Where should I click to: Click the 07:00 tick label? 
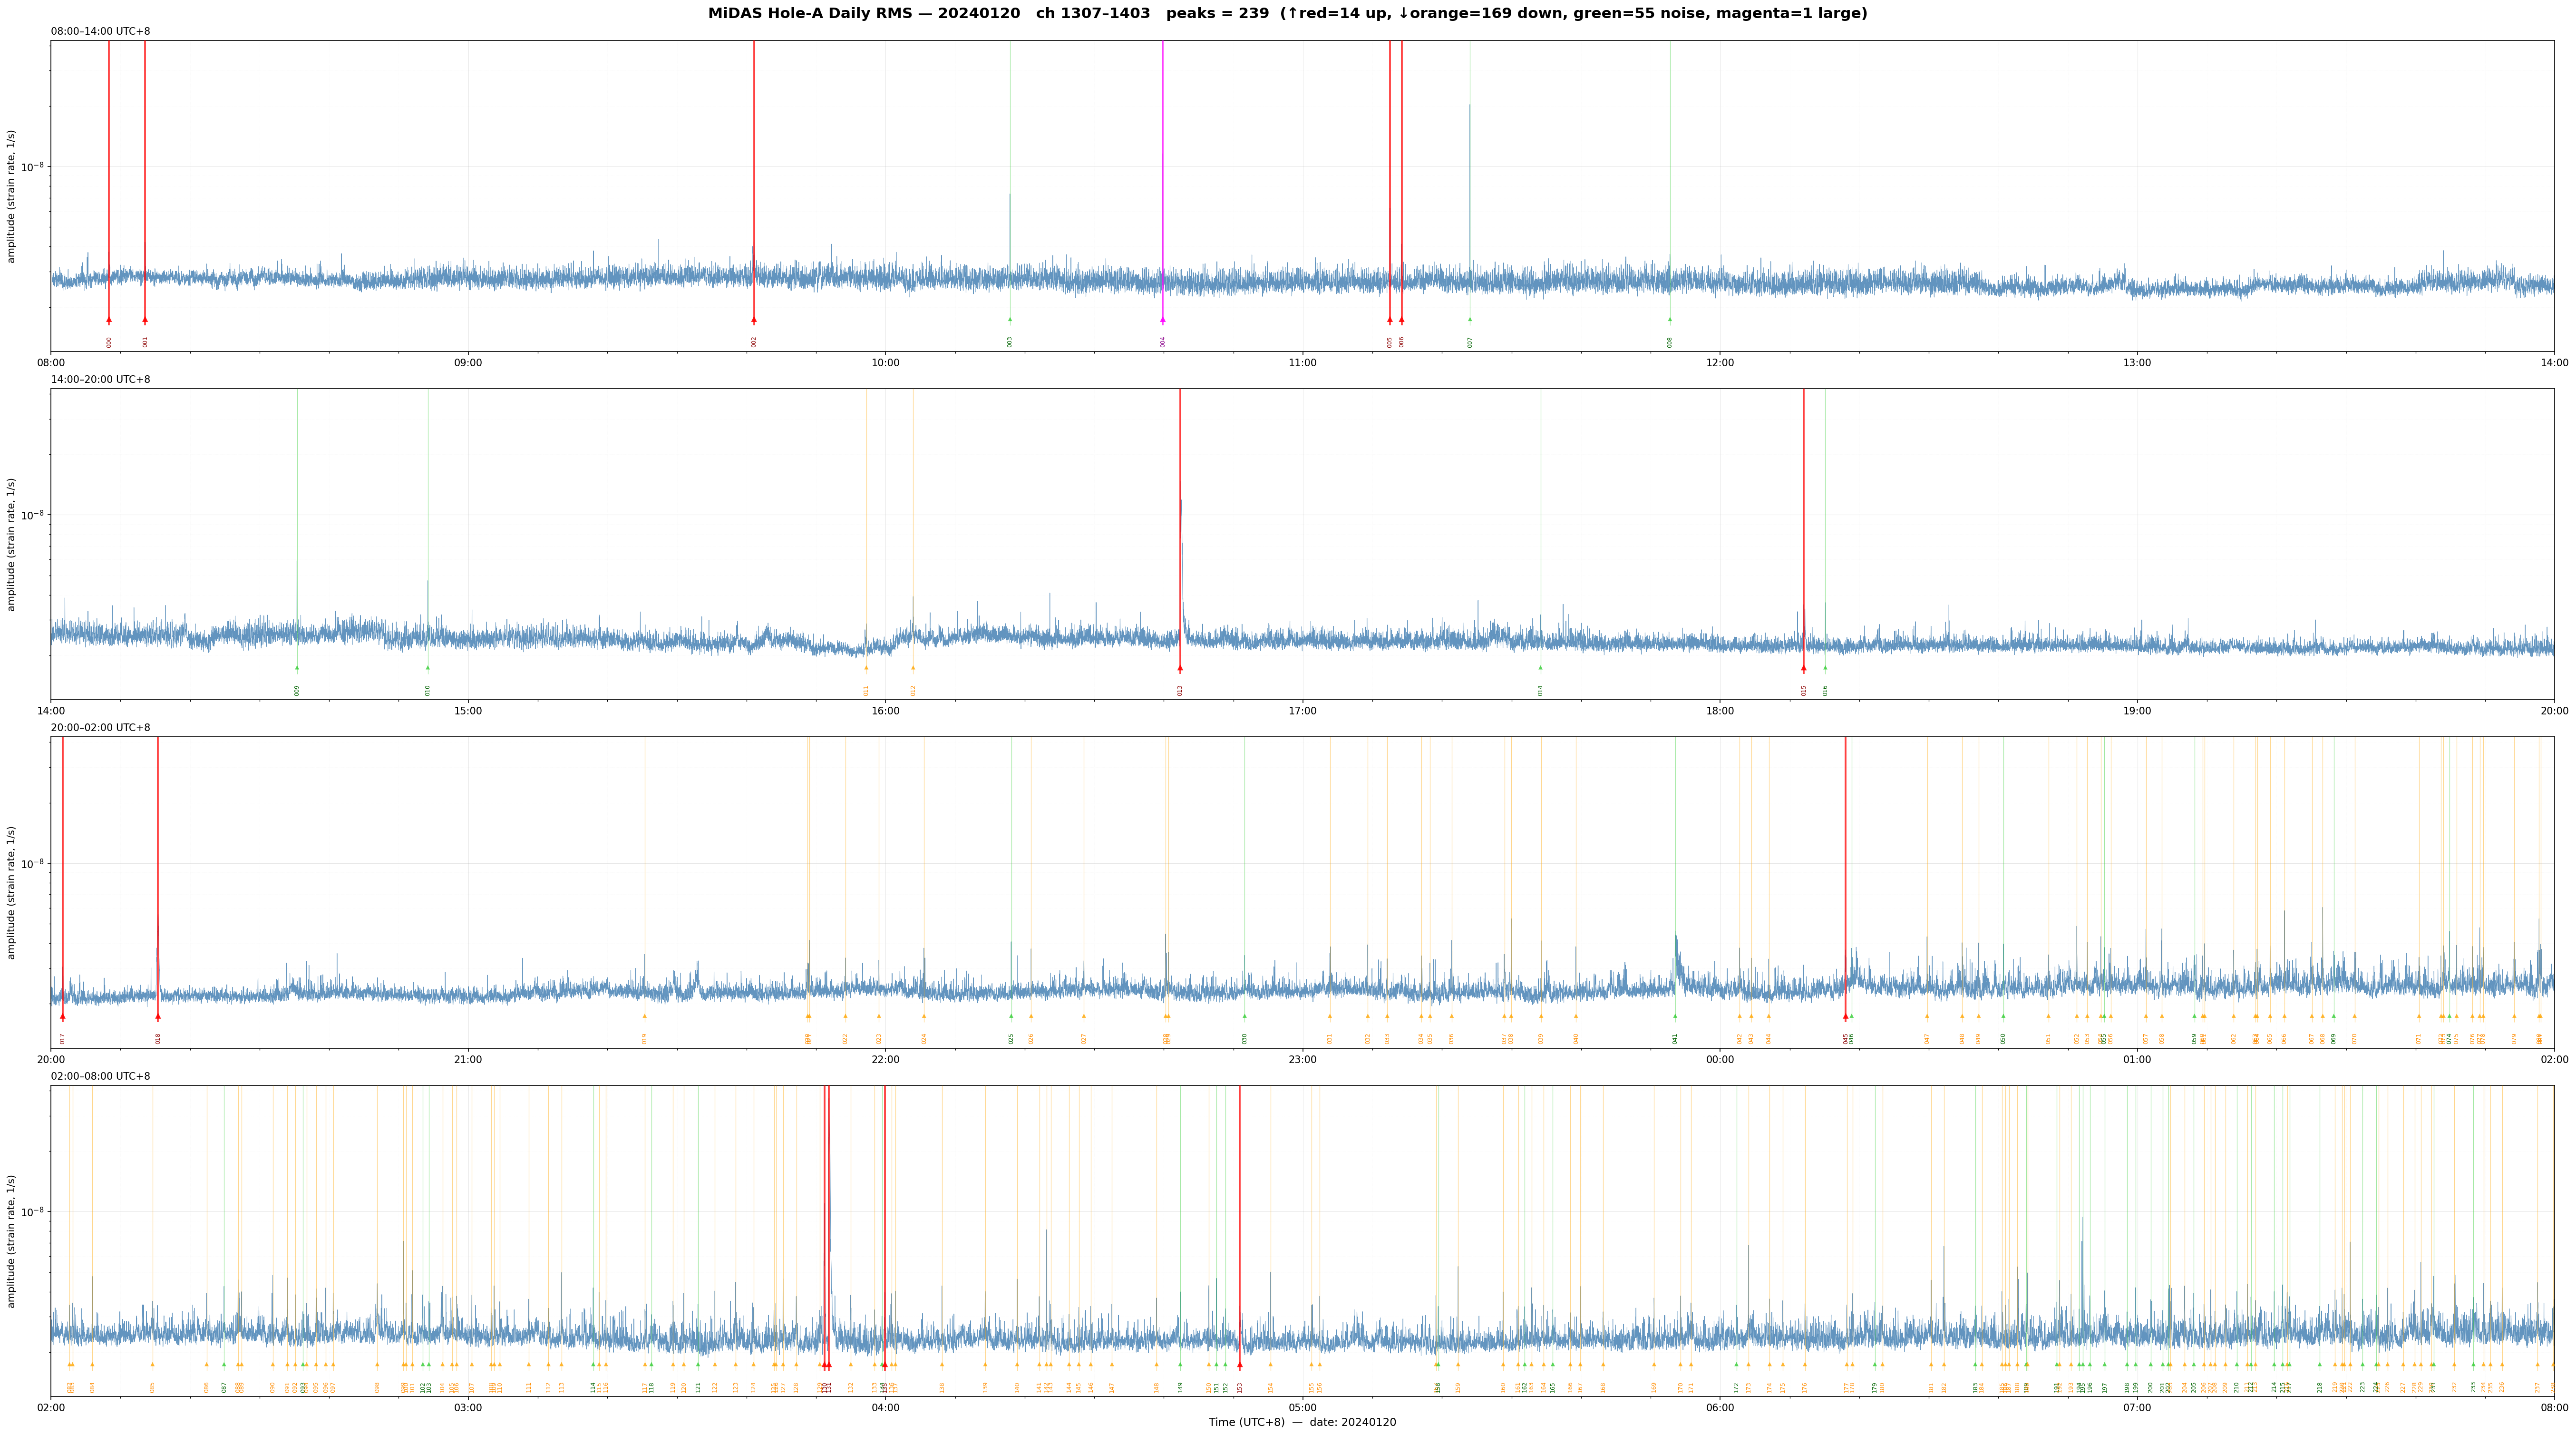point(2137,1408)
